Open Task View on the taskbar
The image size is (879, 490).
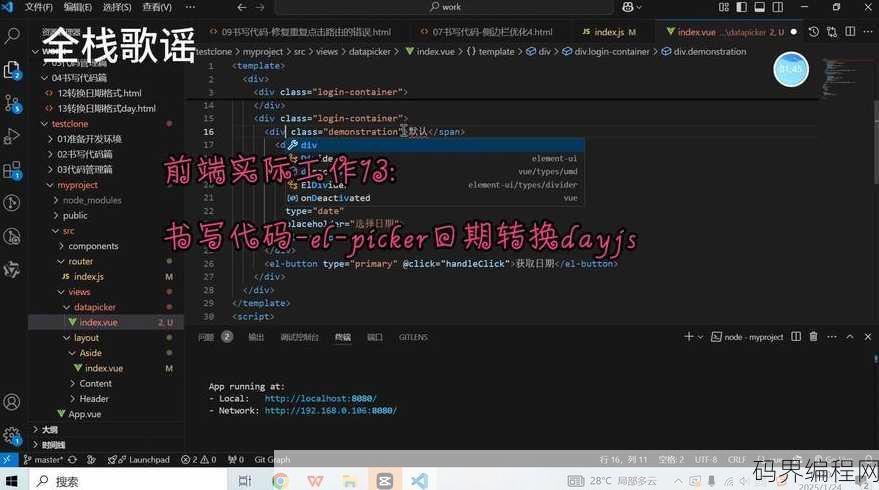245,481
